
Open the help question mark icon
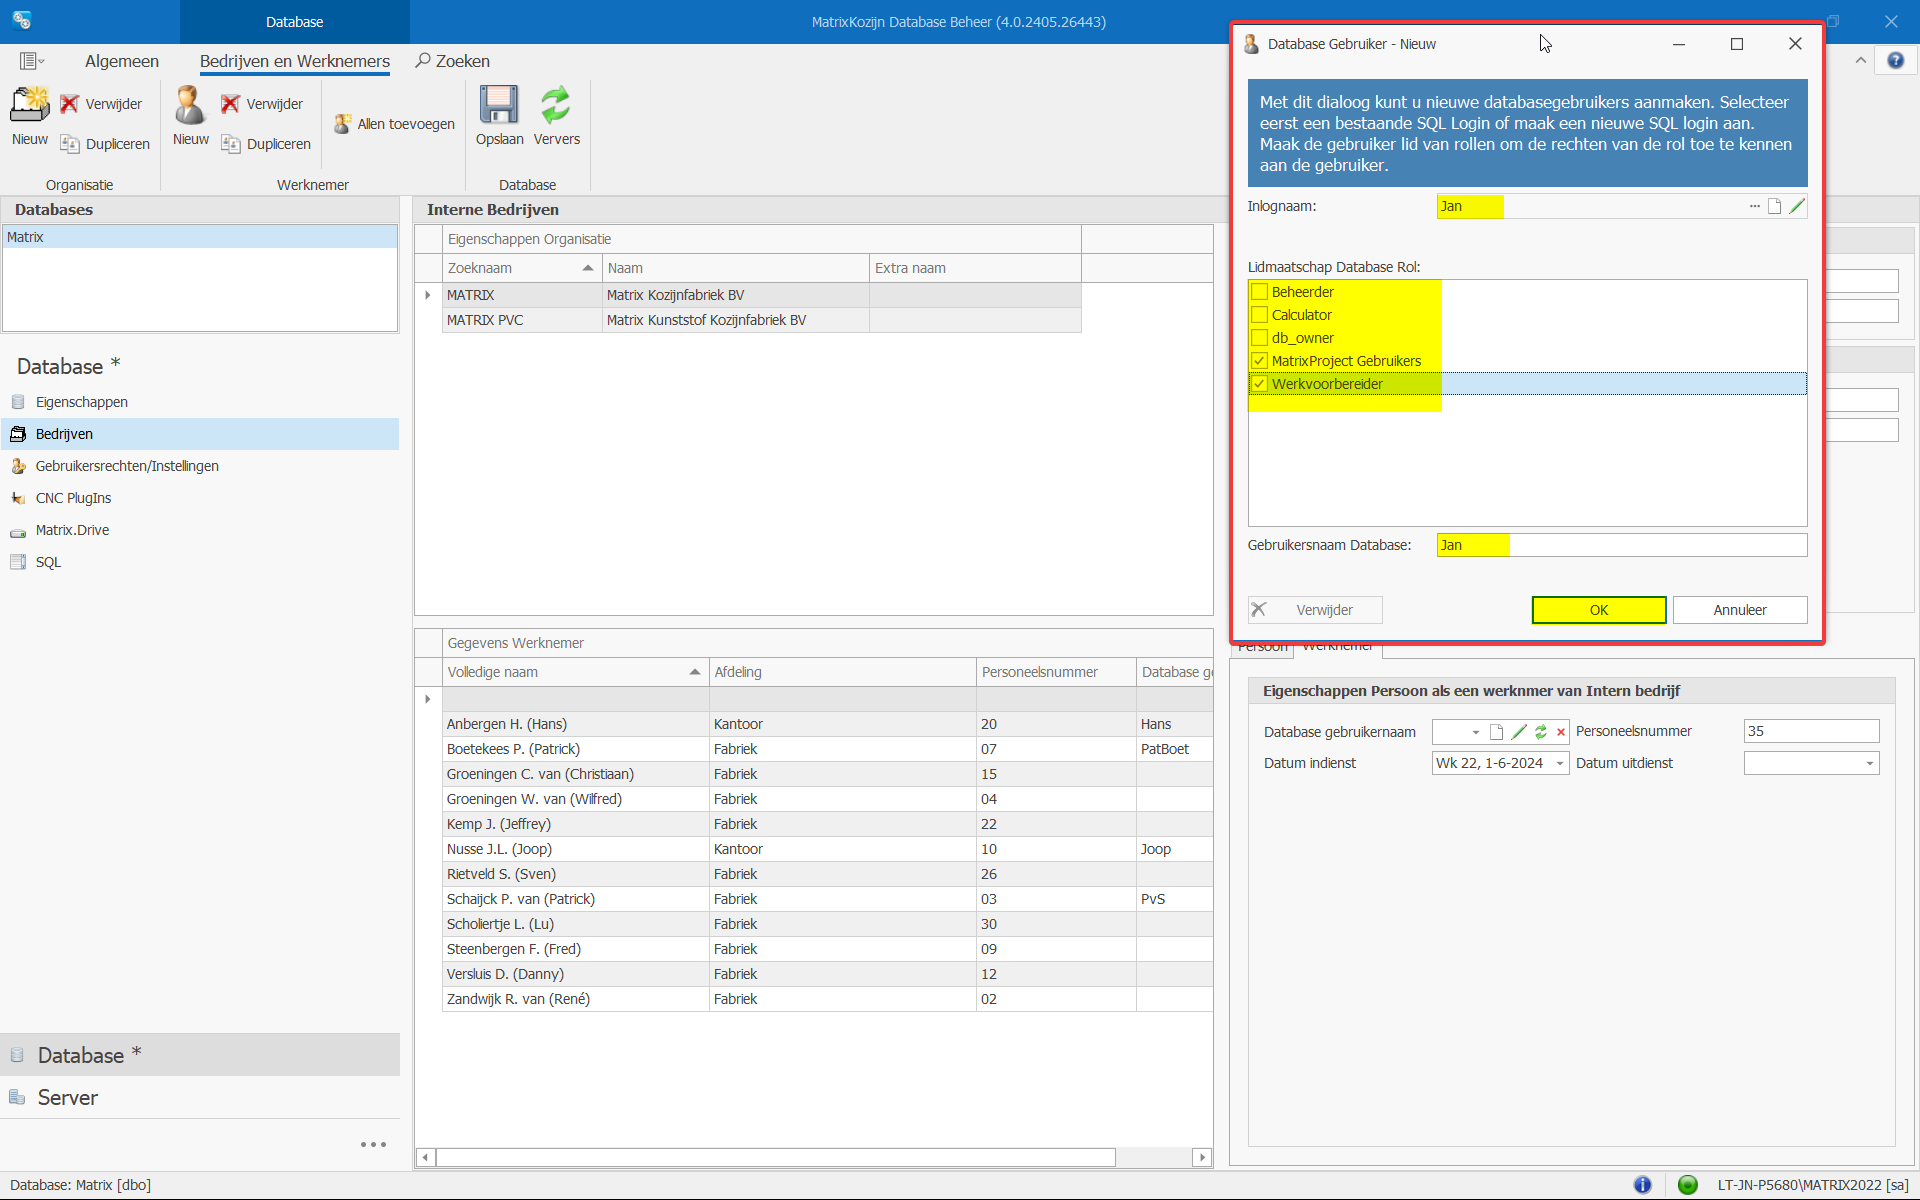pos(1895,61)
